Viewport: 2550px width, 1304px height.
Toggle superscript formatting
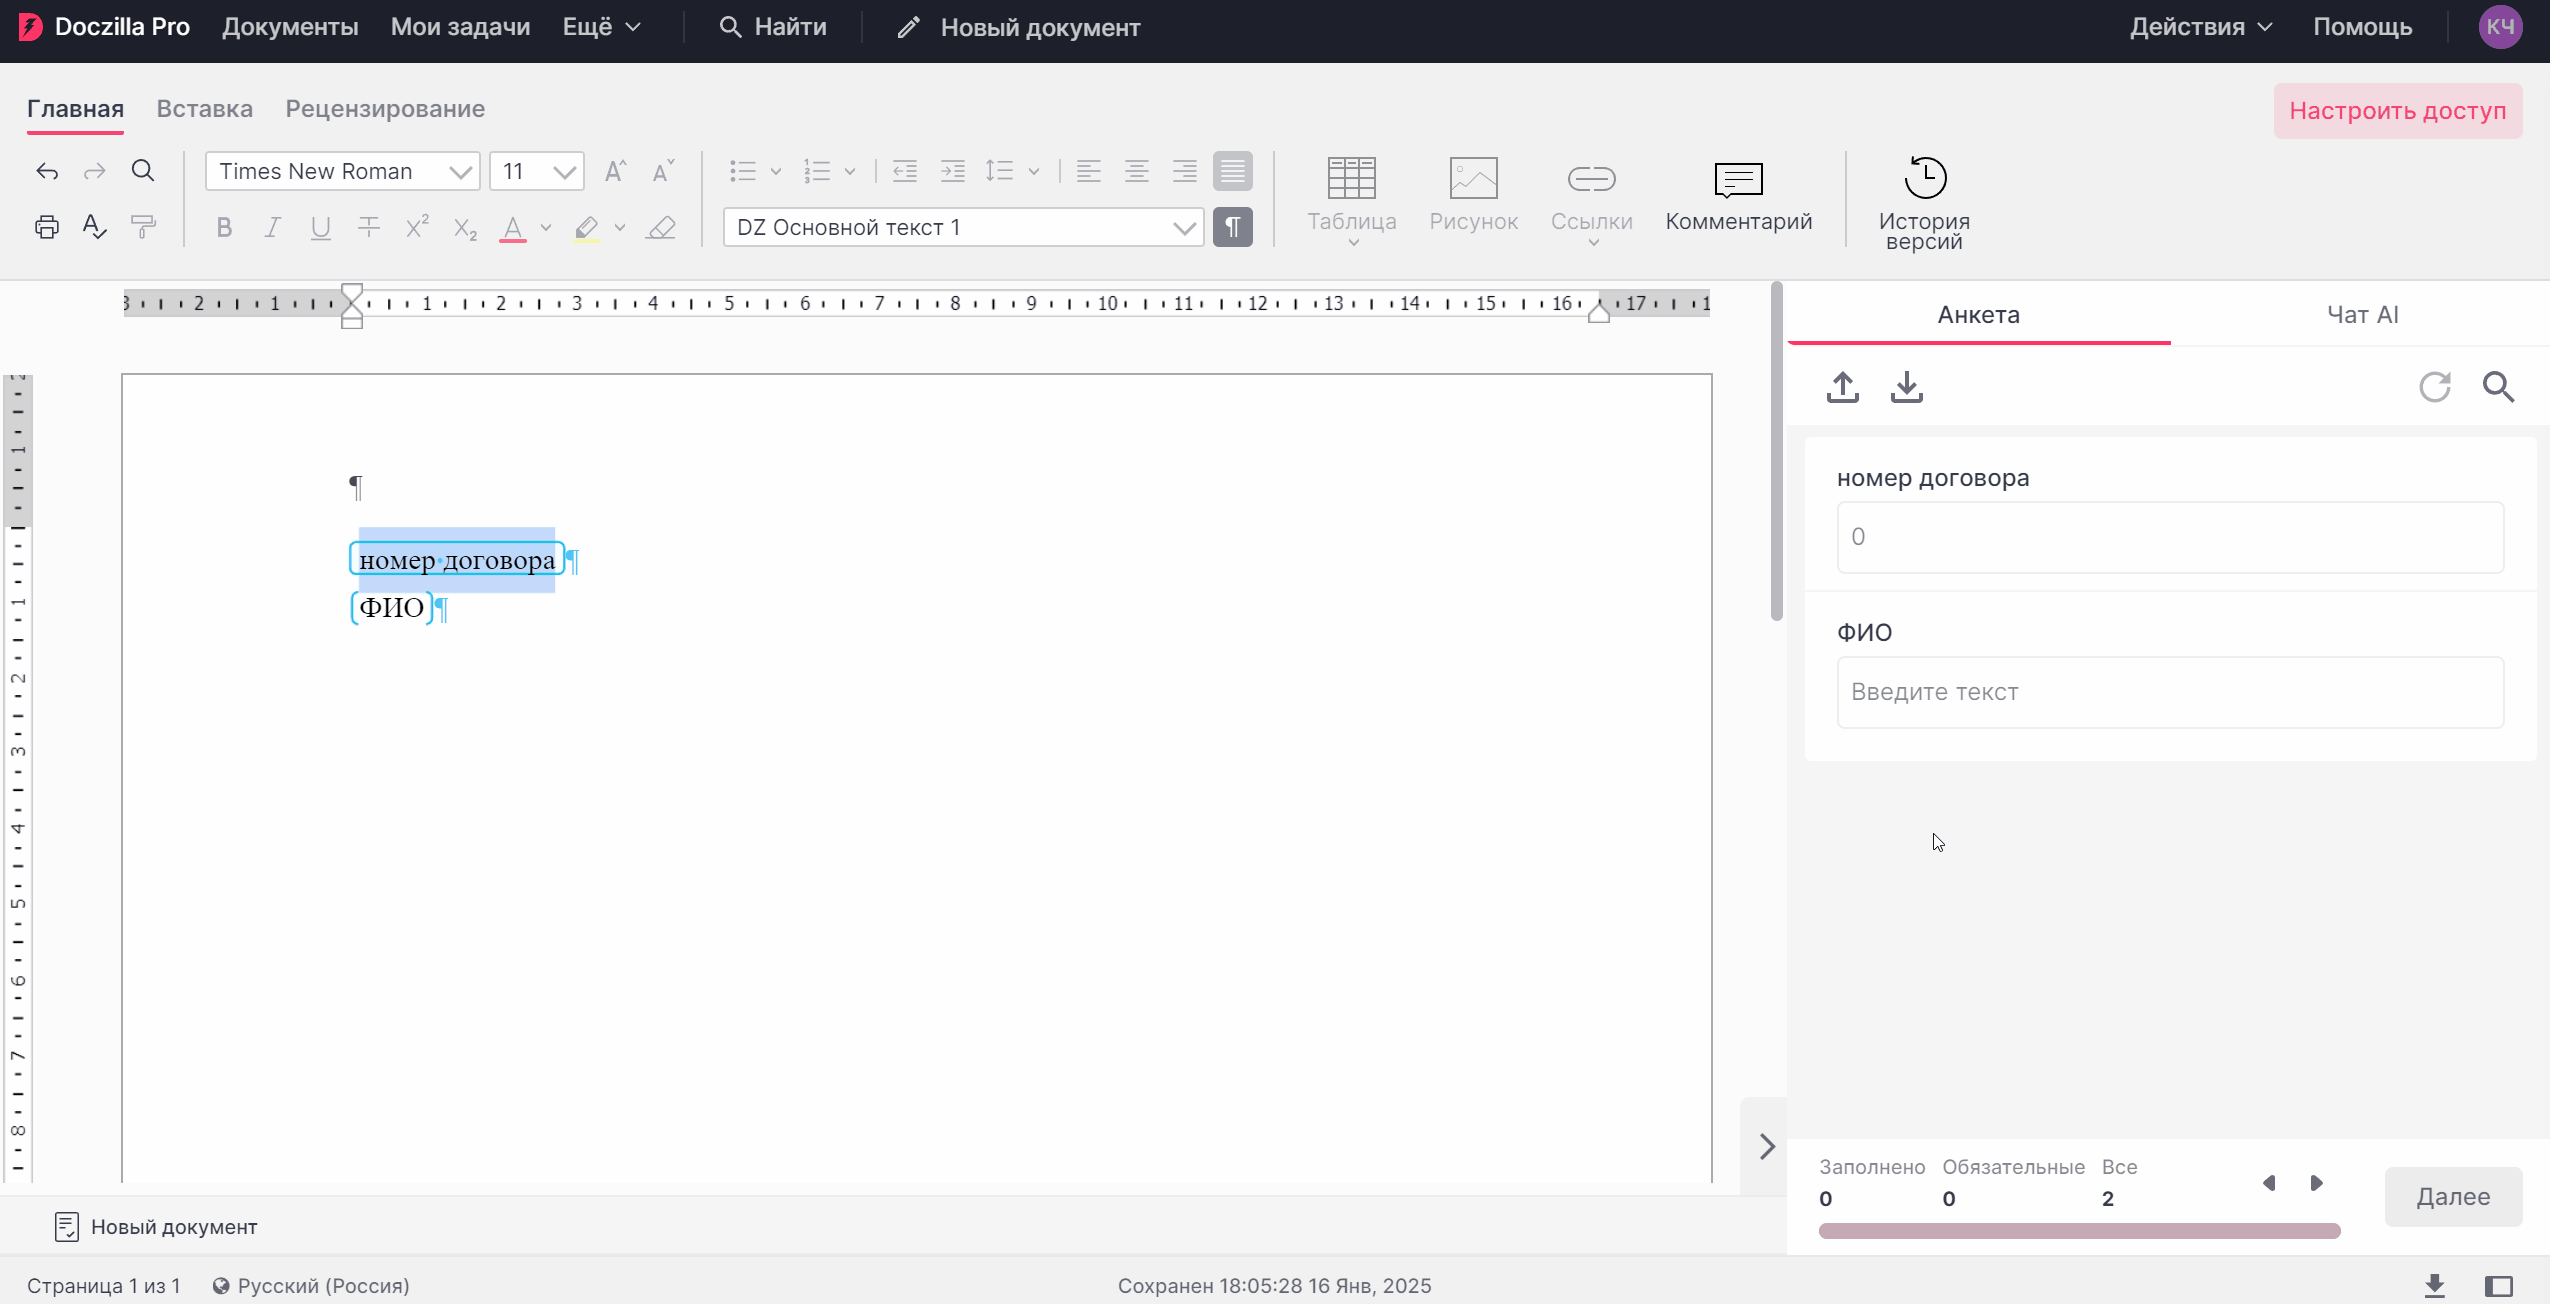pos(417,227)
